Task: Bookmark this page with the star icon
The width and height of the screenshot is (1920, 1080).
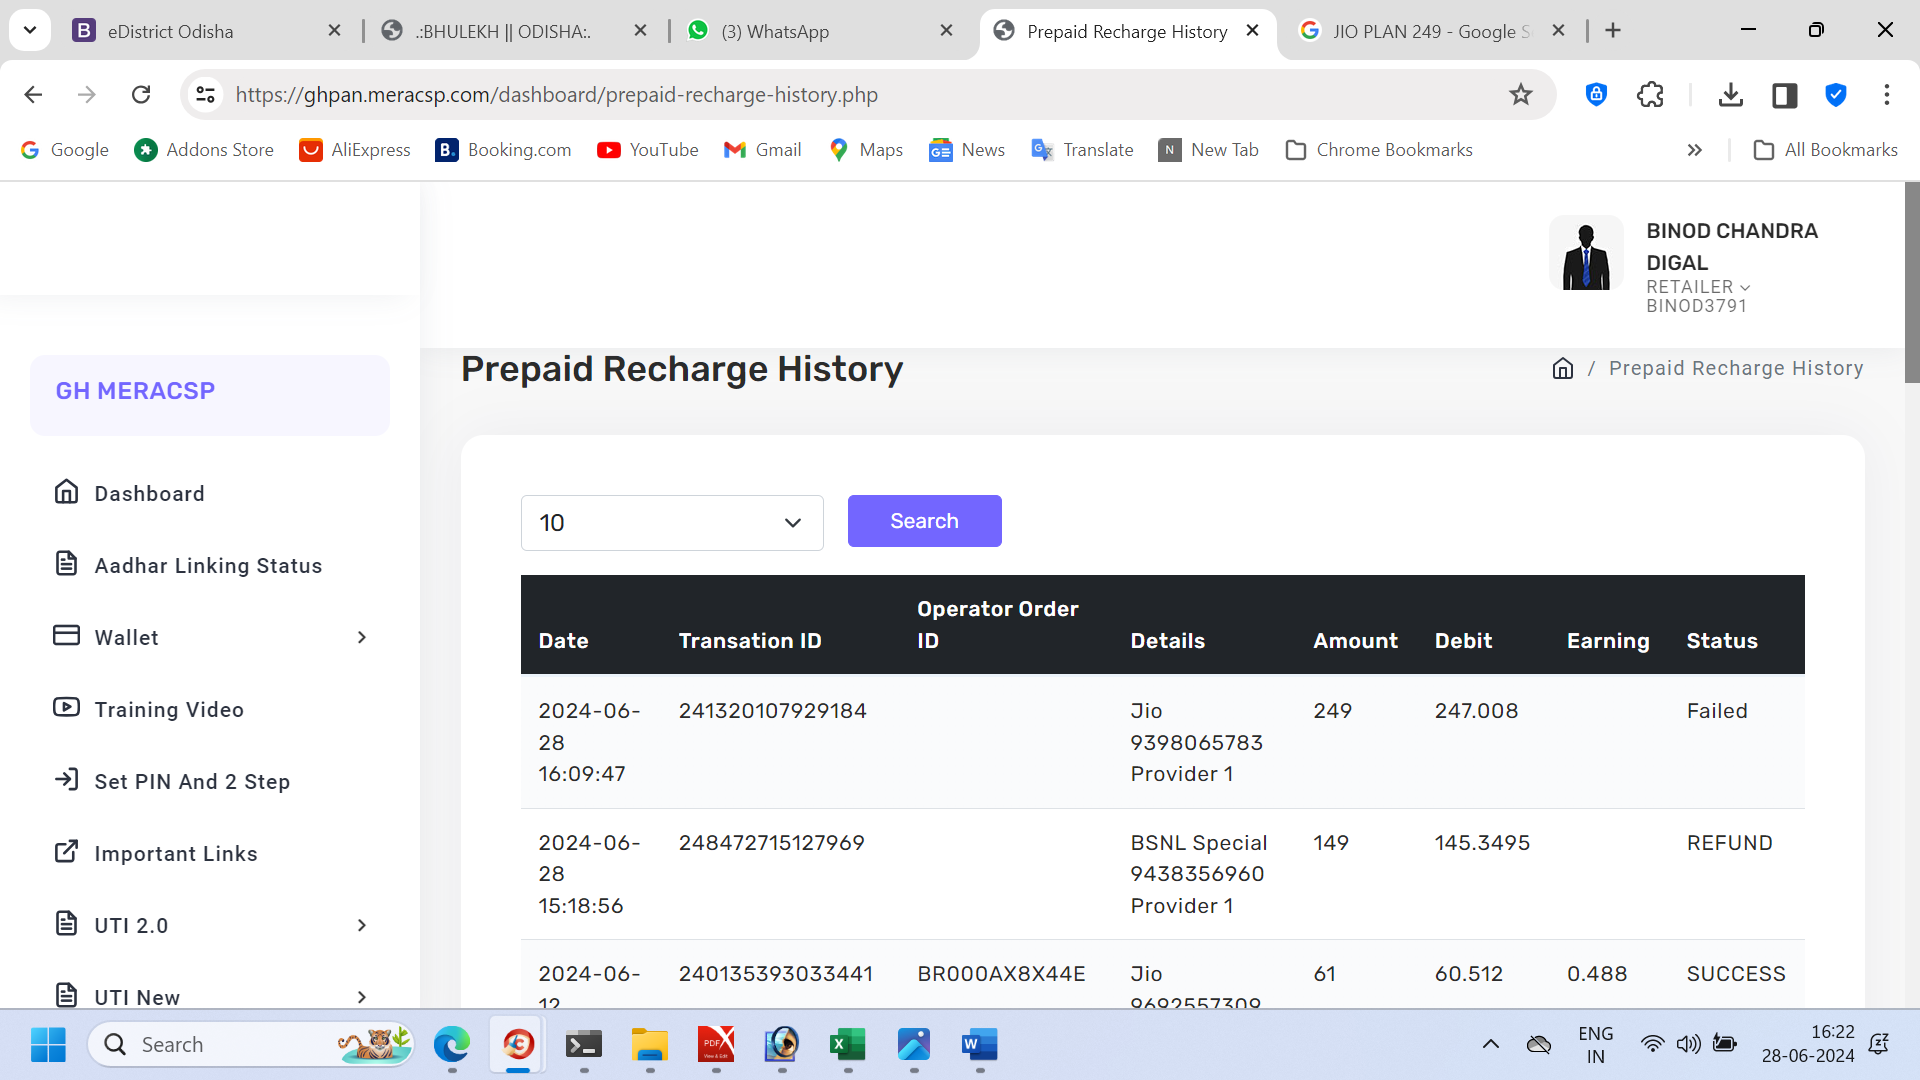Action: point(1520,95)
